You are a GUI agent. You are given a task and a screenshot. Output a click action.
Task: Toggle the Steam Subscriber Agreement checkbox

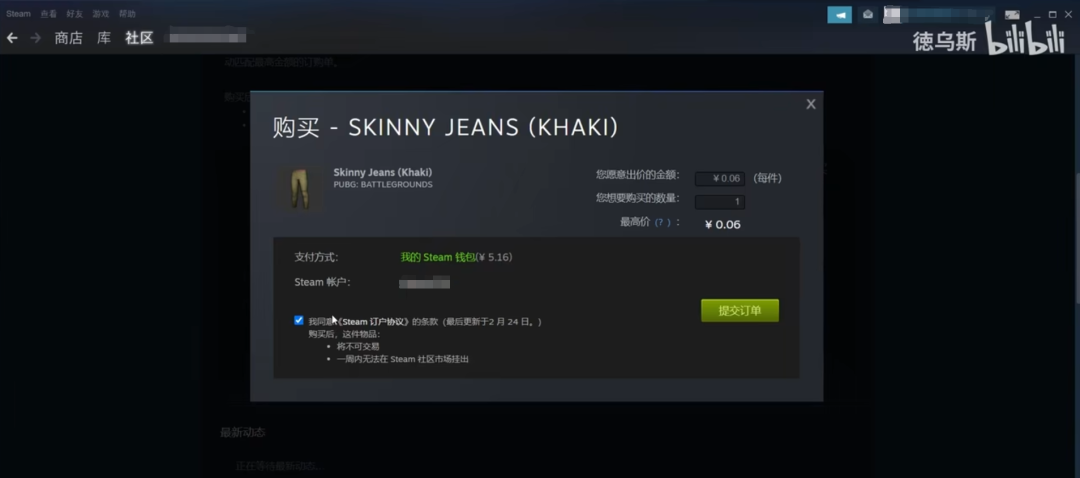click(x=298, y=320)
